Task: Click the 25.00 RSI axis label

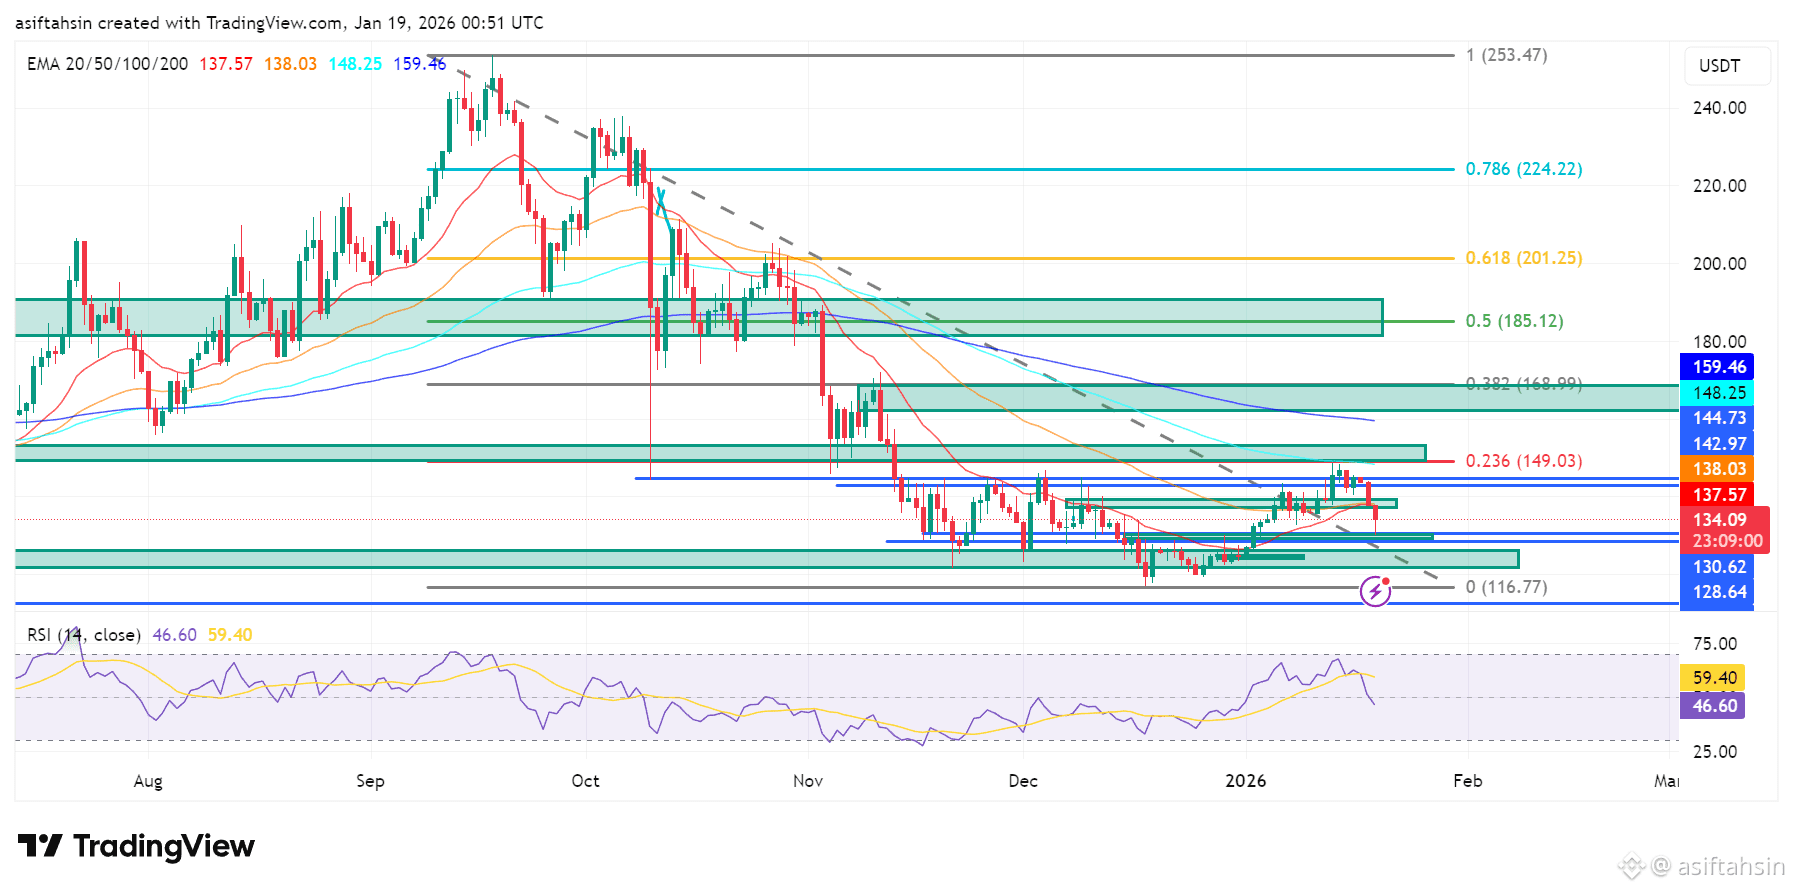Action: (x=1714, y=752)
